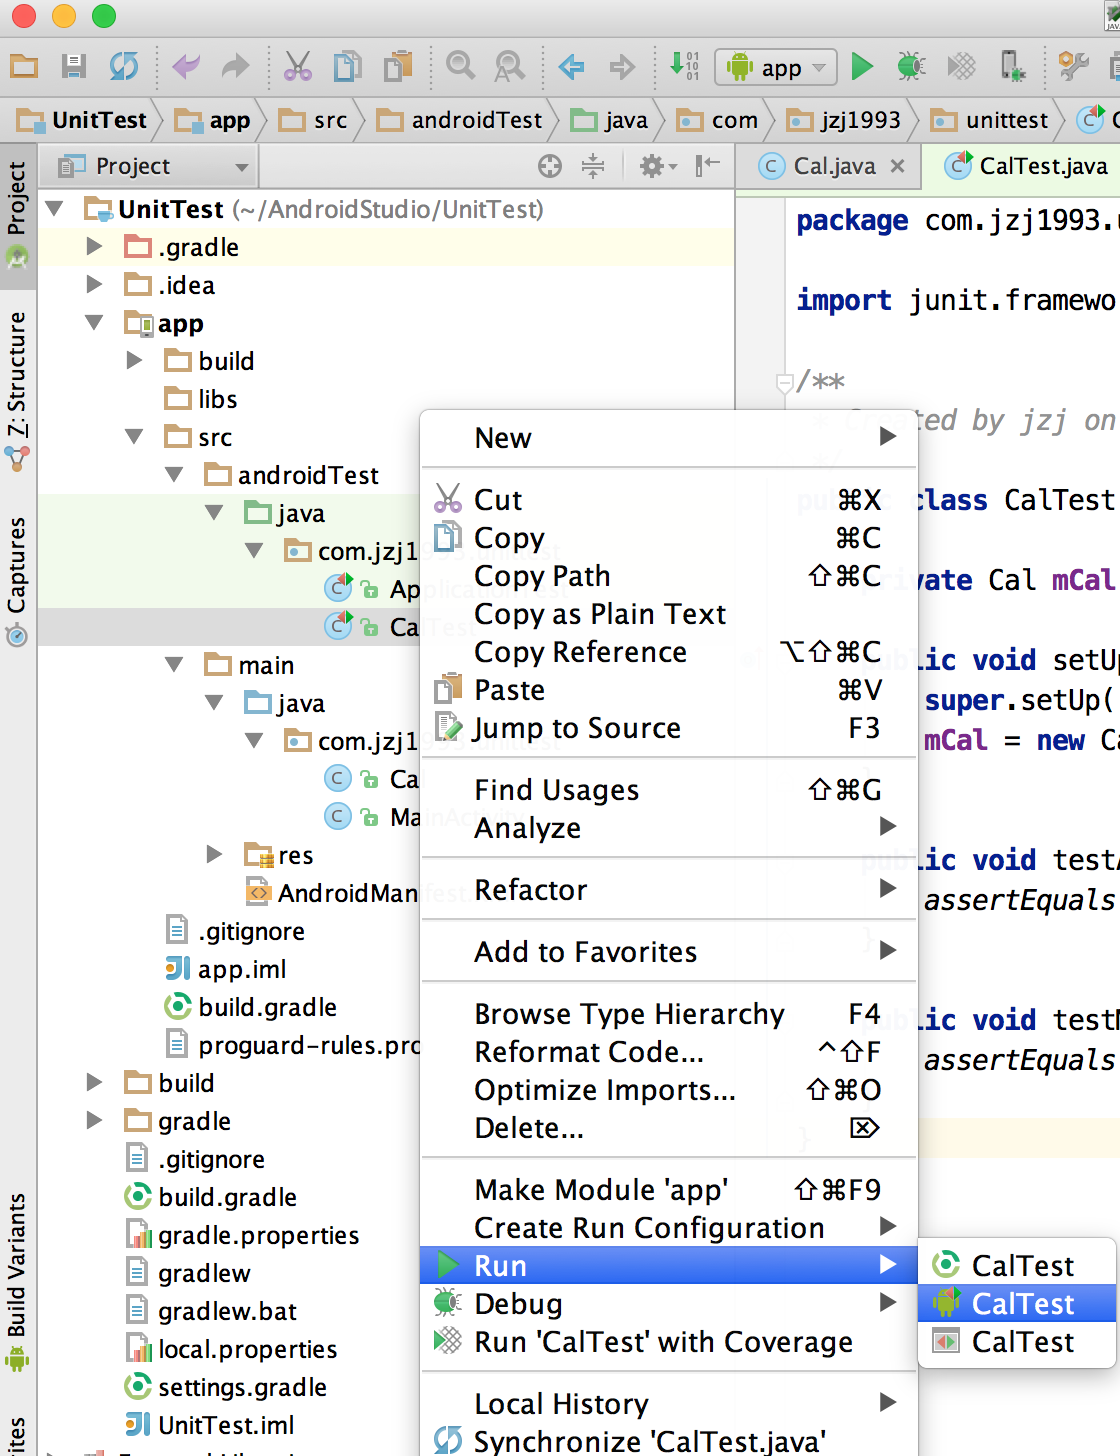Open the app run configuration dropdown
Screen dimensions: 1120x1456
[776, 68]
